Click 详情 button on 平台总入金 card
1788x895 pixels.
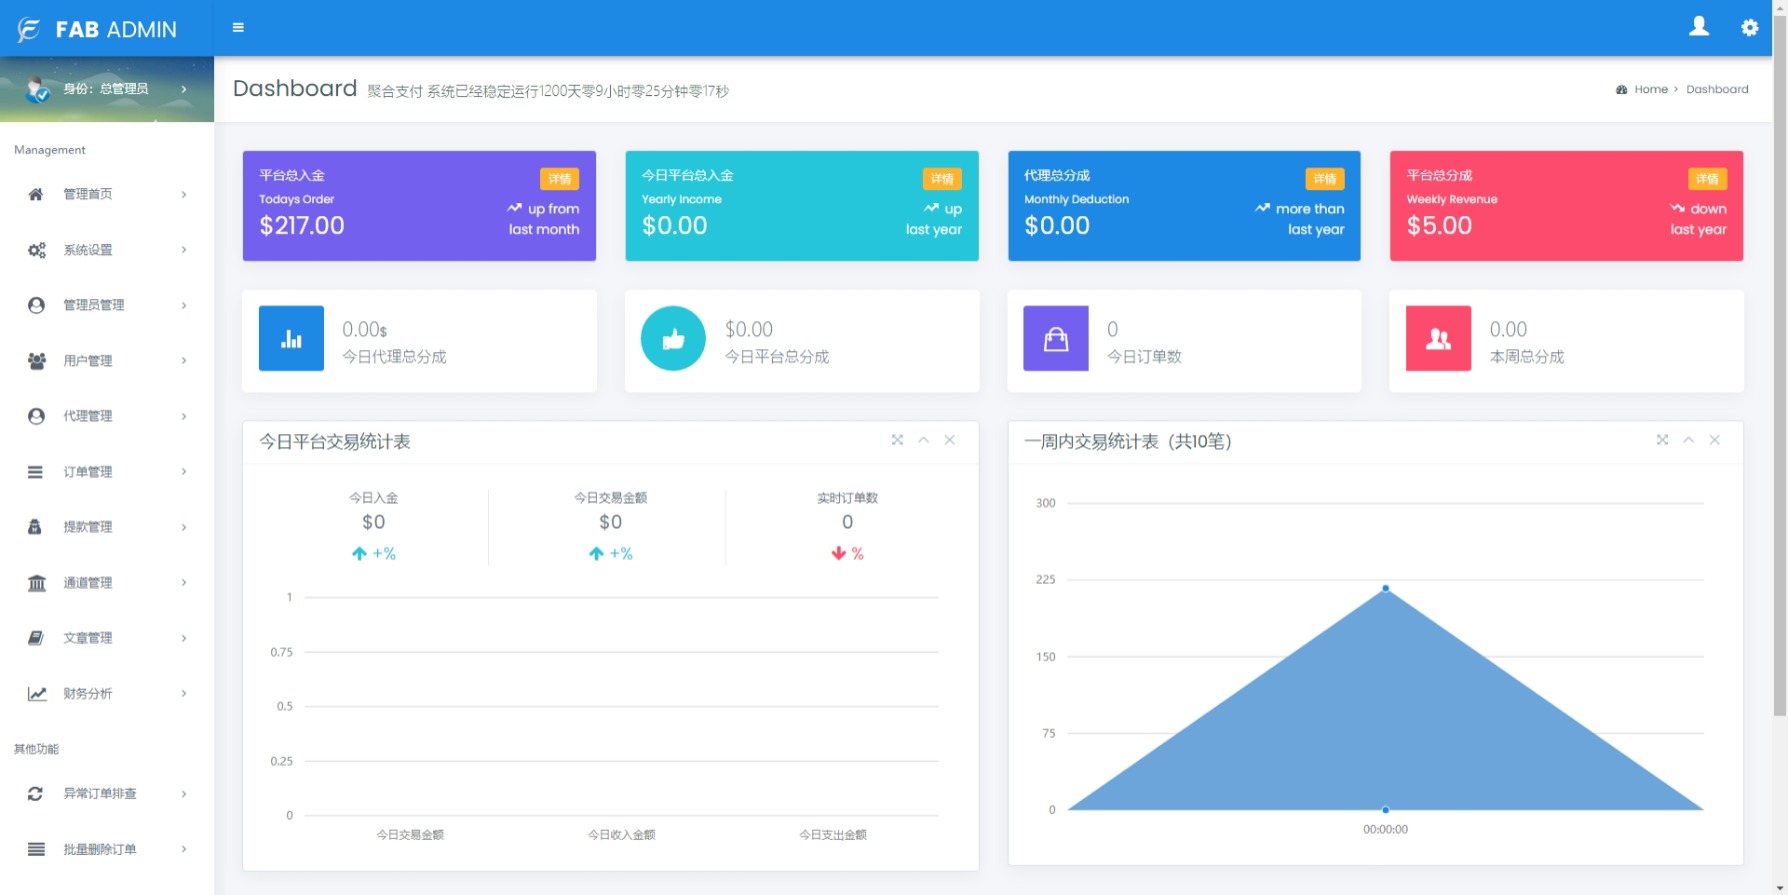pyautogui.click(x=559, y=179)
